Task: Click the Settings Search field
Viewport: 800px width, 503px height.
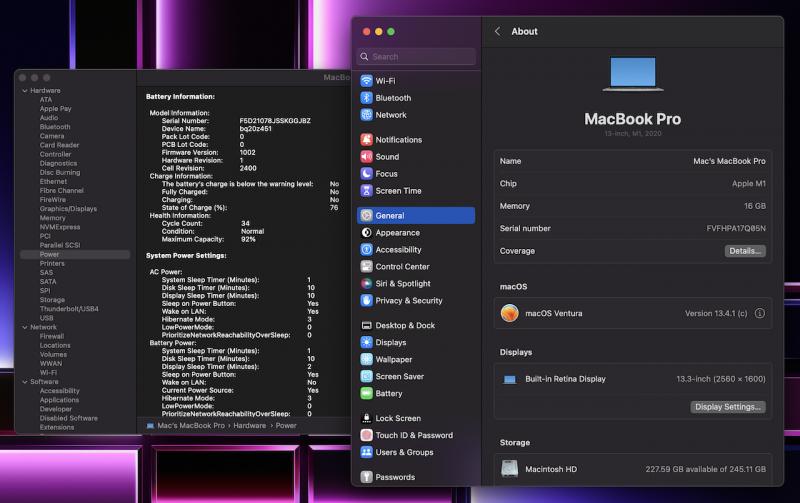Action: click(x=416, y=57)
